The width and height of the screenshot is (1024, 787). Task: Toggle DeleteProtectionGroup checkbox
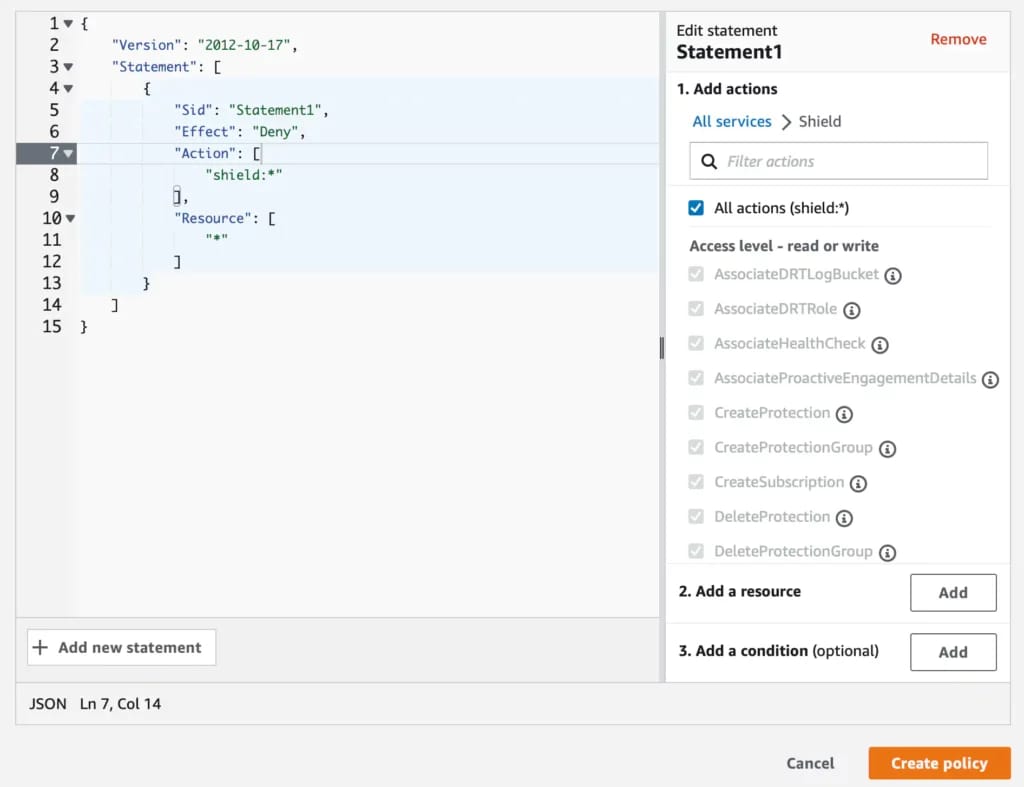696,551
